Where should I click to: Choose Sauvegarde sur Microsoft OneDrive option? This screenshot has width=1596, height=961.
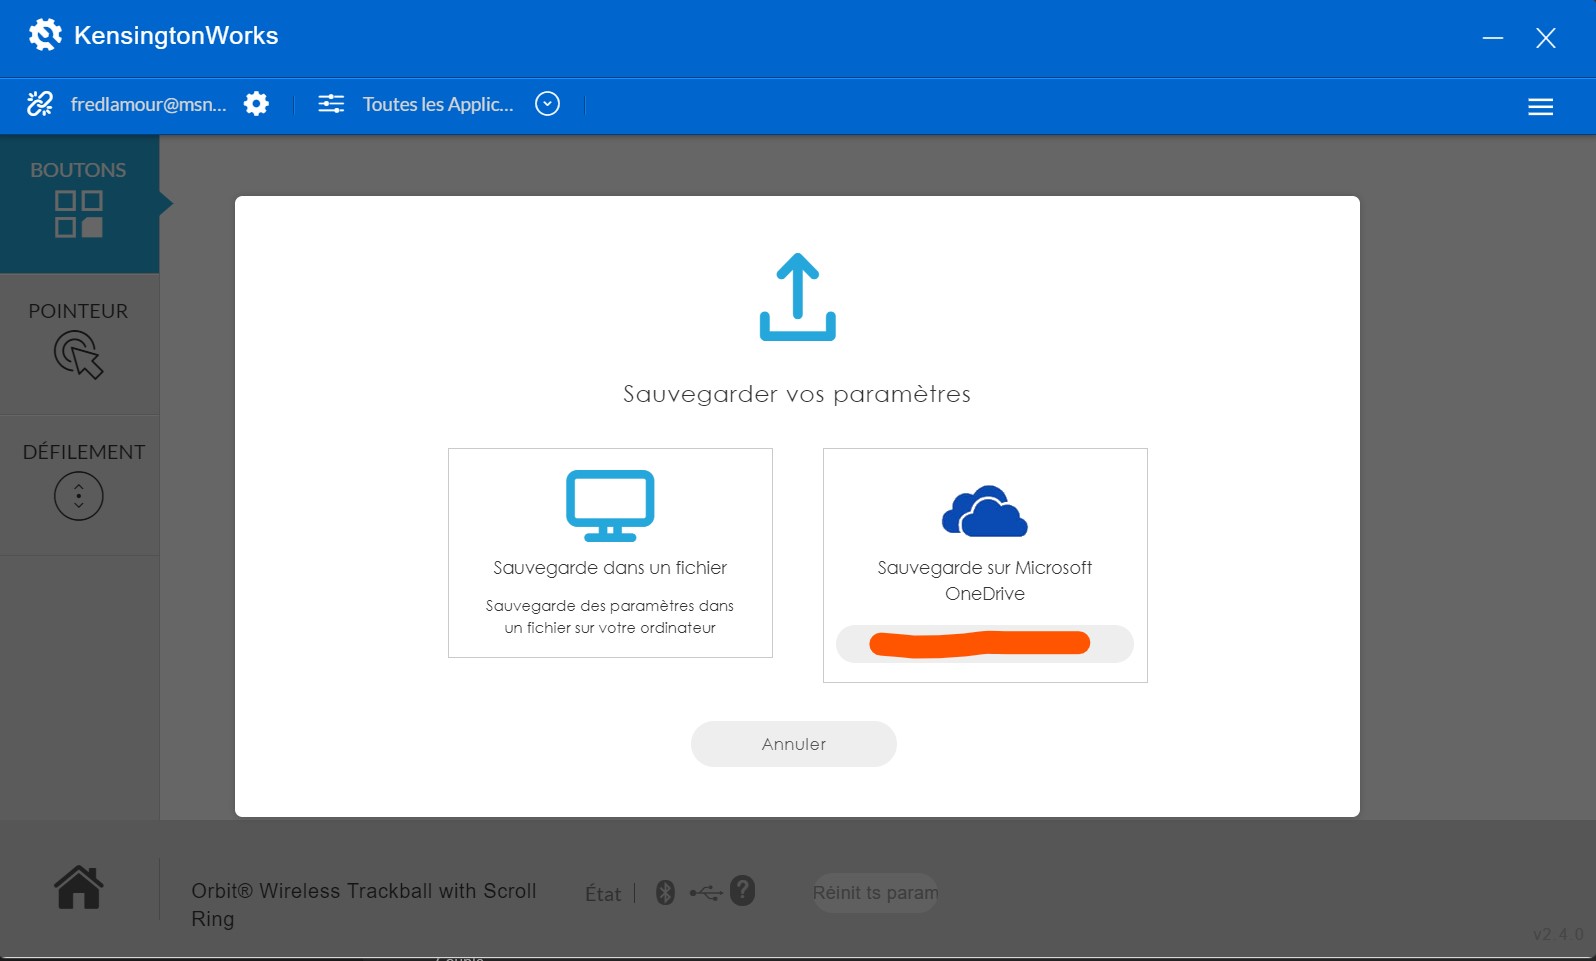(985, 565)
